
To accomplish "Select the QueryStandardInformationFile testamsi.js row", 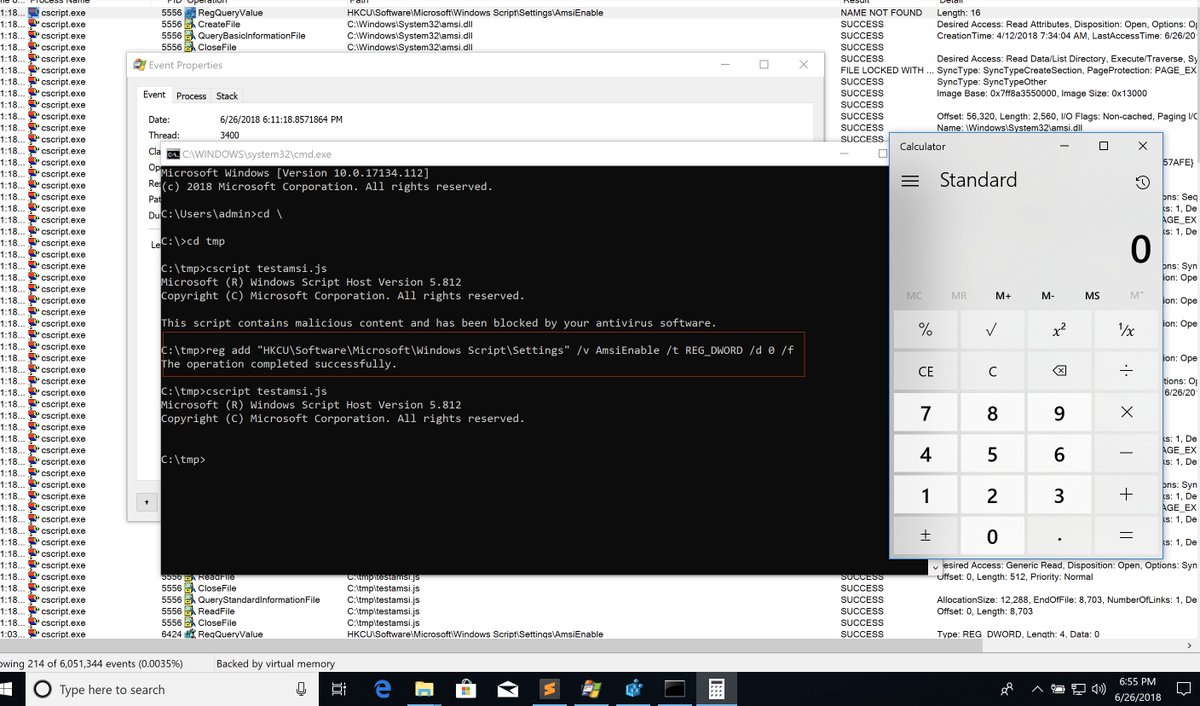I will [600, 600].
